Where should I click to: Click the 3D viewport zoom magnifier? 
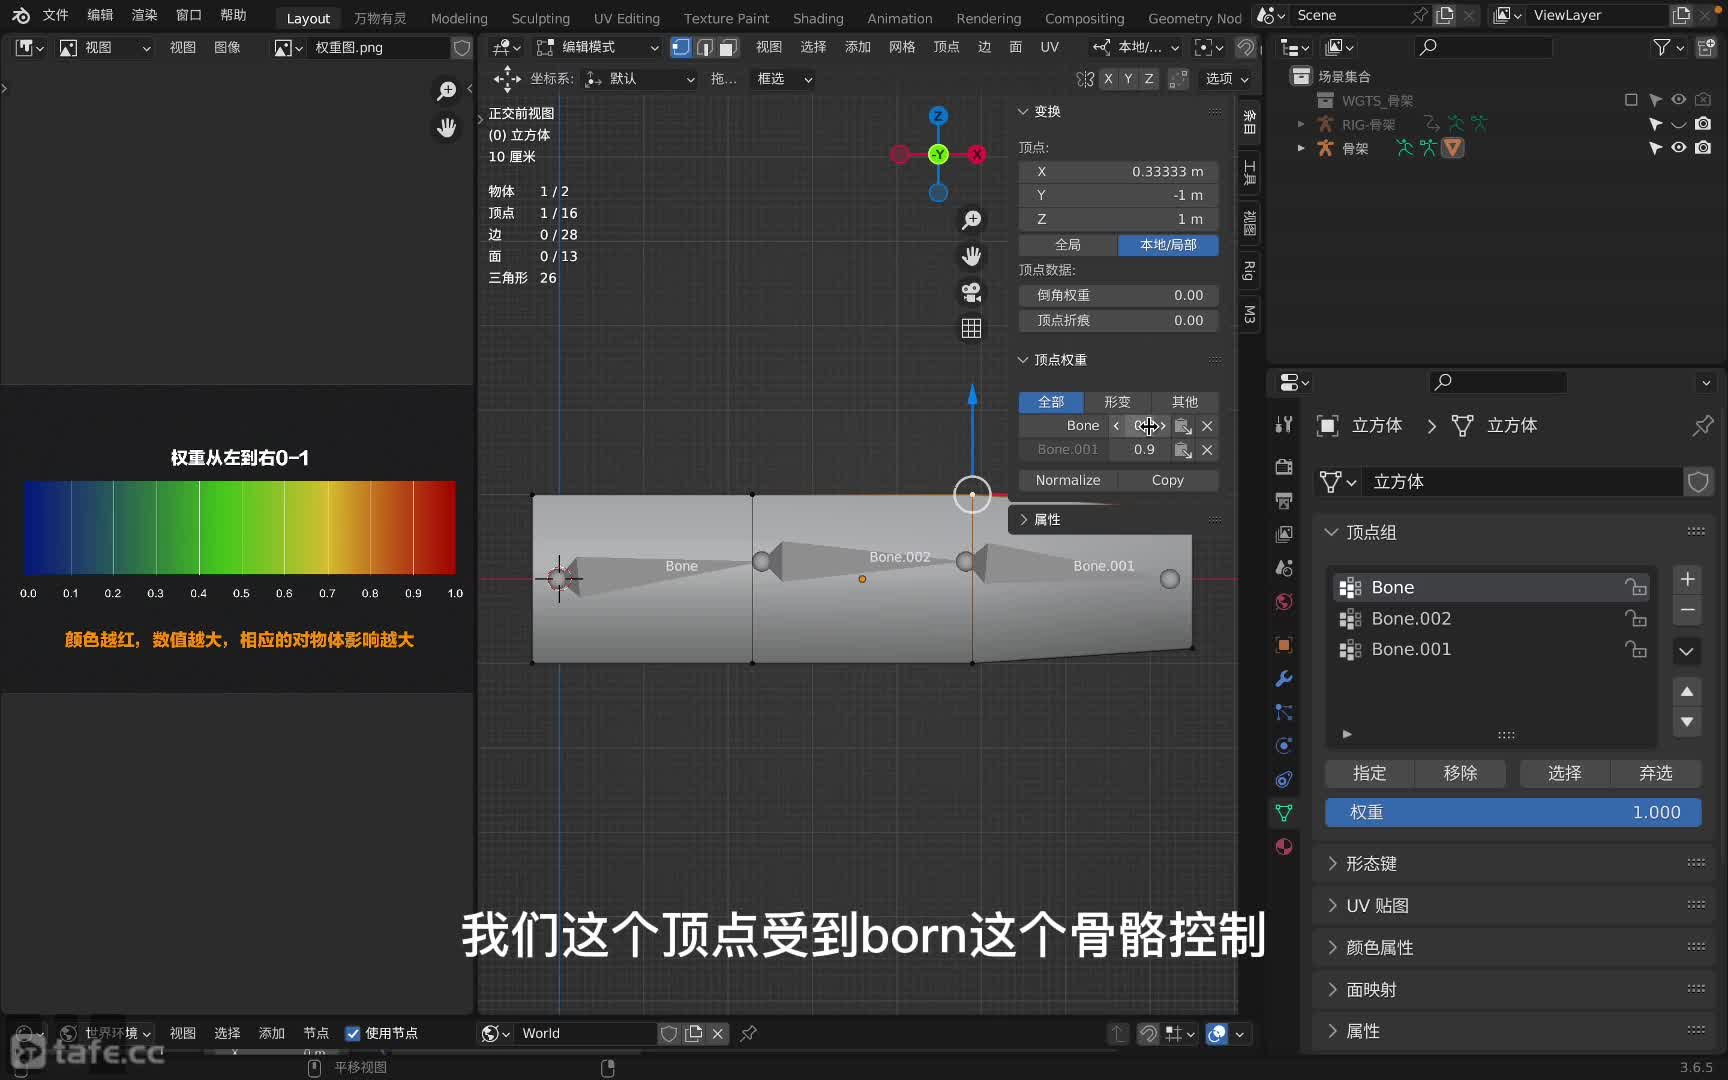coord(971,219)
